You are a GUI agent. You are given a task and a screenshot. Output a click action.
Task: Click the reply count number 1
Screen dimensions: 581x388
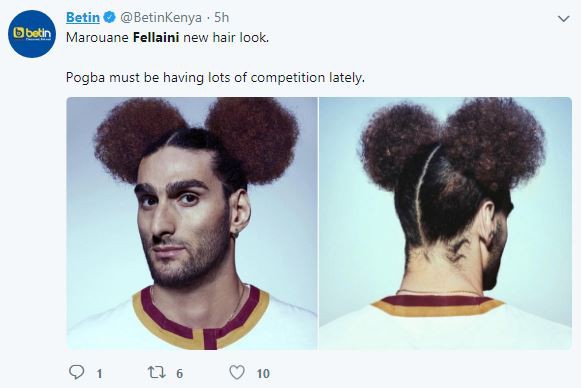point(99,374)
